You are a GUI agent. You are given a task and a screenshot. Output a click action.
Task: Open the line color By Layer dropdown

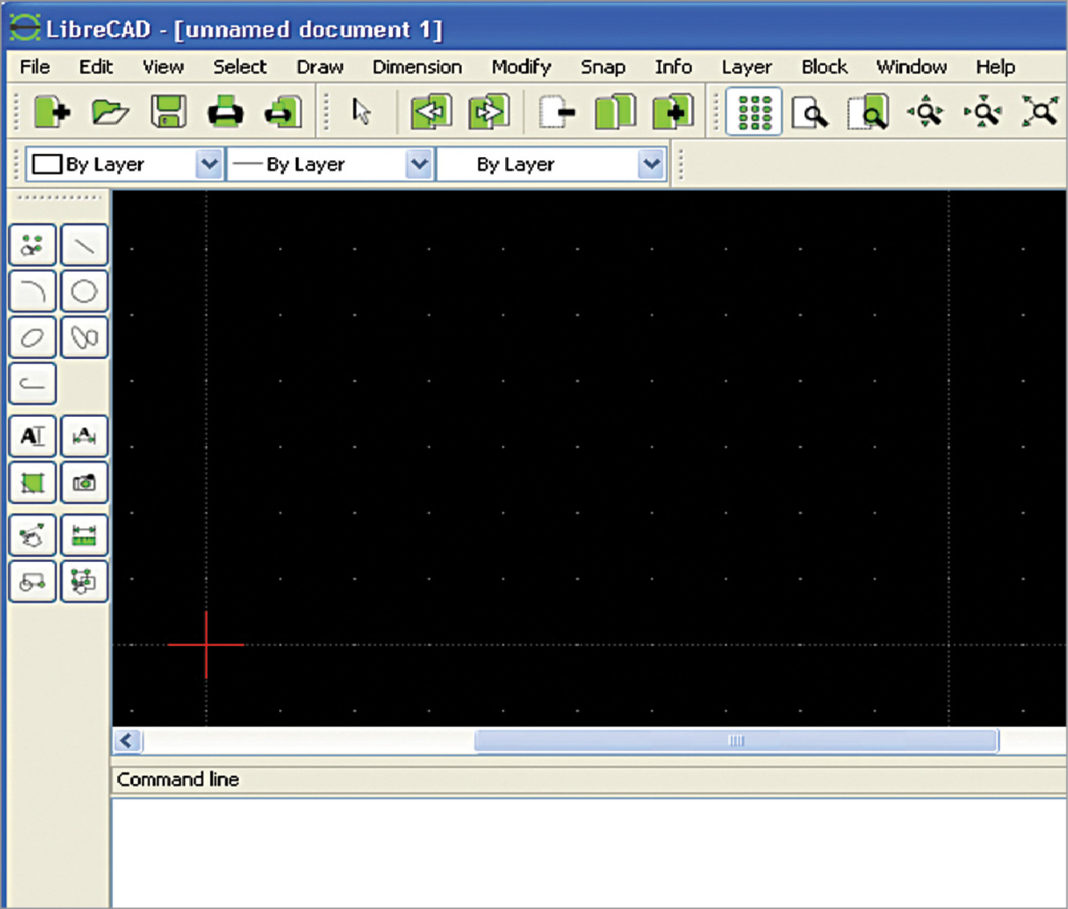(210, 163)
